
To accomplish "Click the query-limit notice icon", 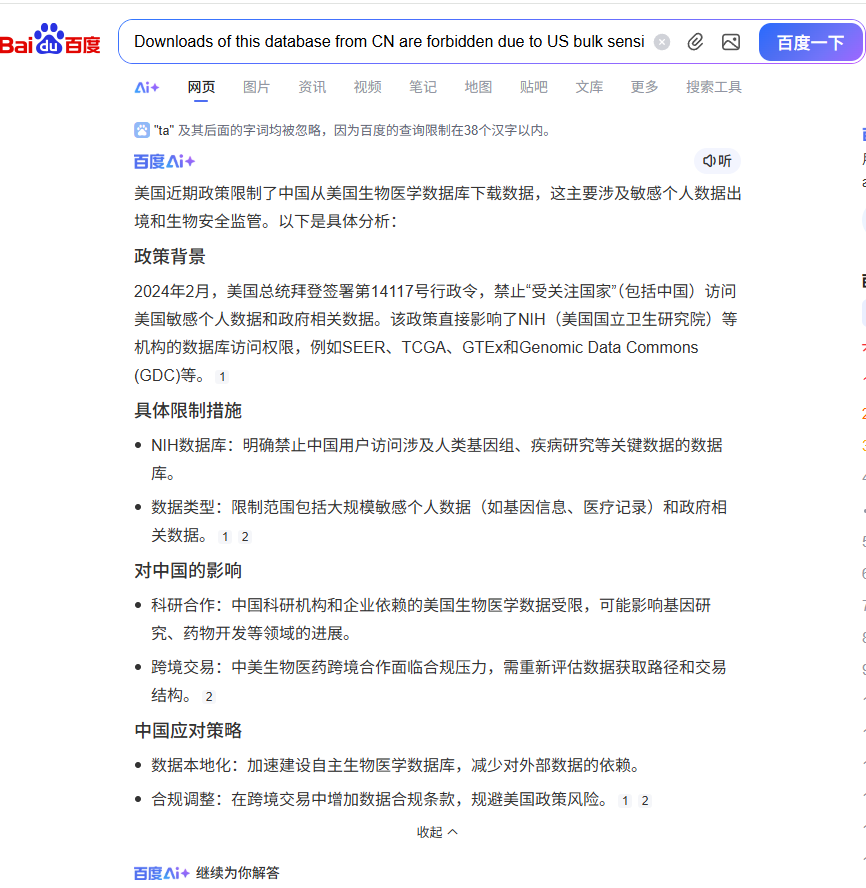I will click(142, 130).
